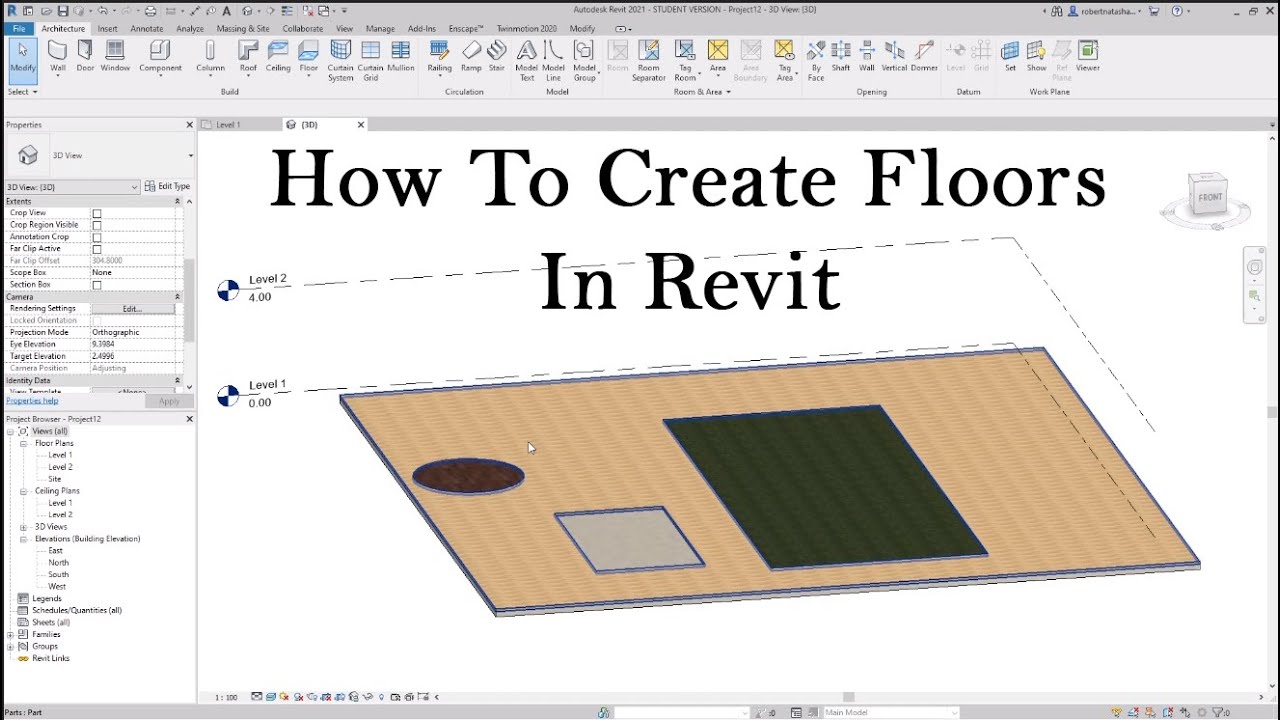Open the 3D View type selector dropdown

point(190,156)
